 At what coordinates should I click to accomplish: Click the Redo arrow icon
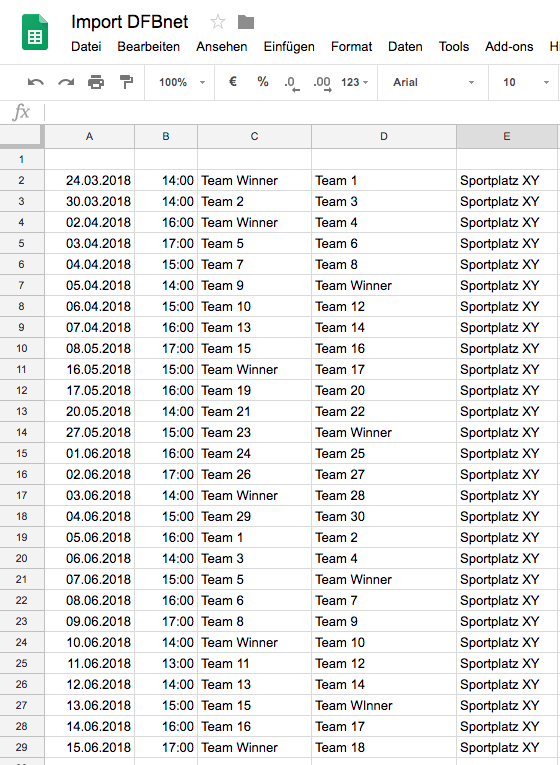(66, 82)
